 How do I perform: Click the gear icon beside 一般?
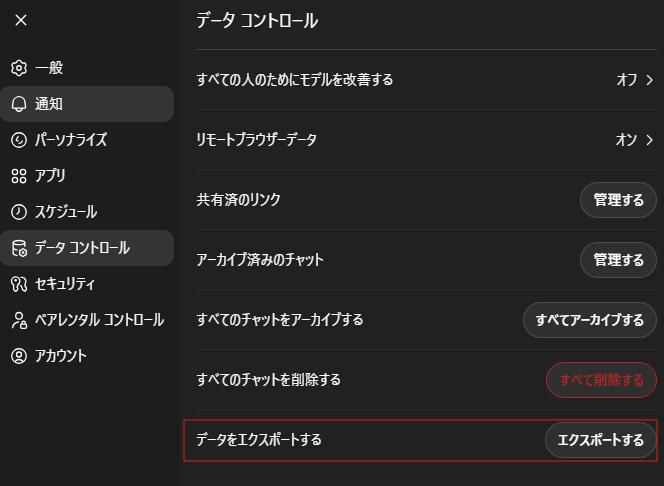(x=18, y=68)
